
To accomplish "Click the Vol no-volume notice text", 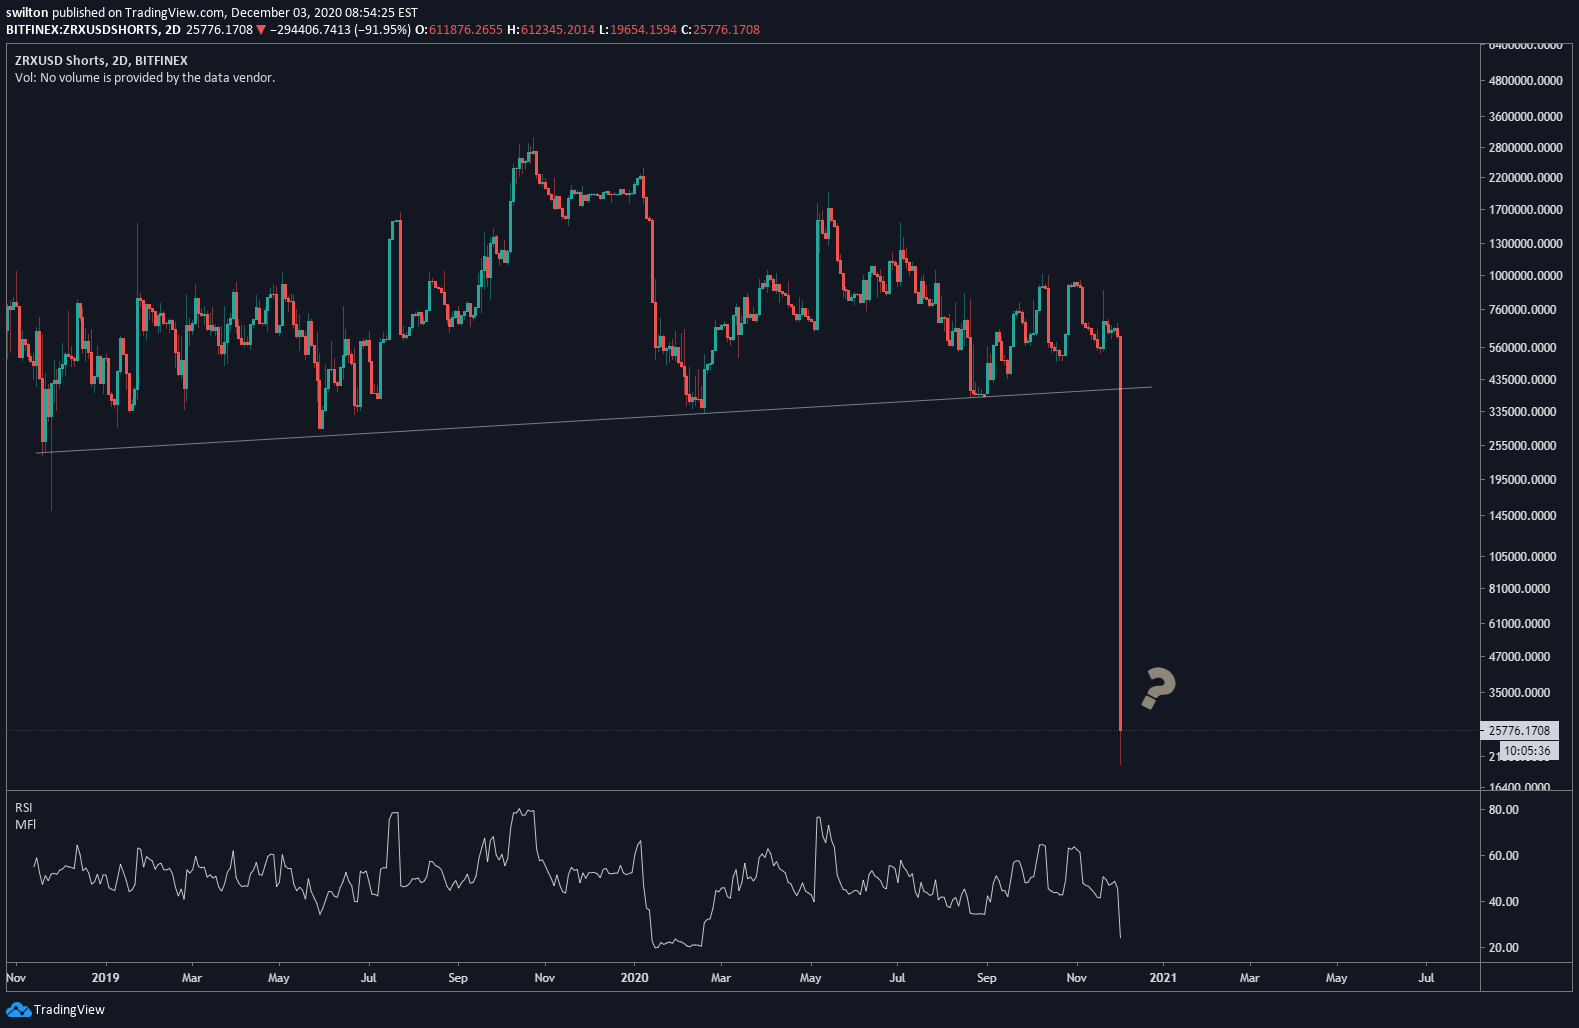I will (145, 77).
